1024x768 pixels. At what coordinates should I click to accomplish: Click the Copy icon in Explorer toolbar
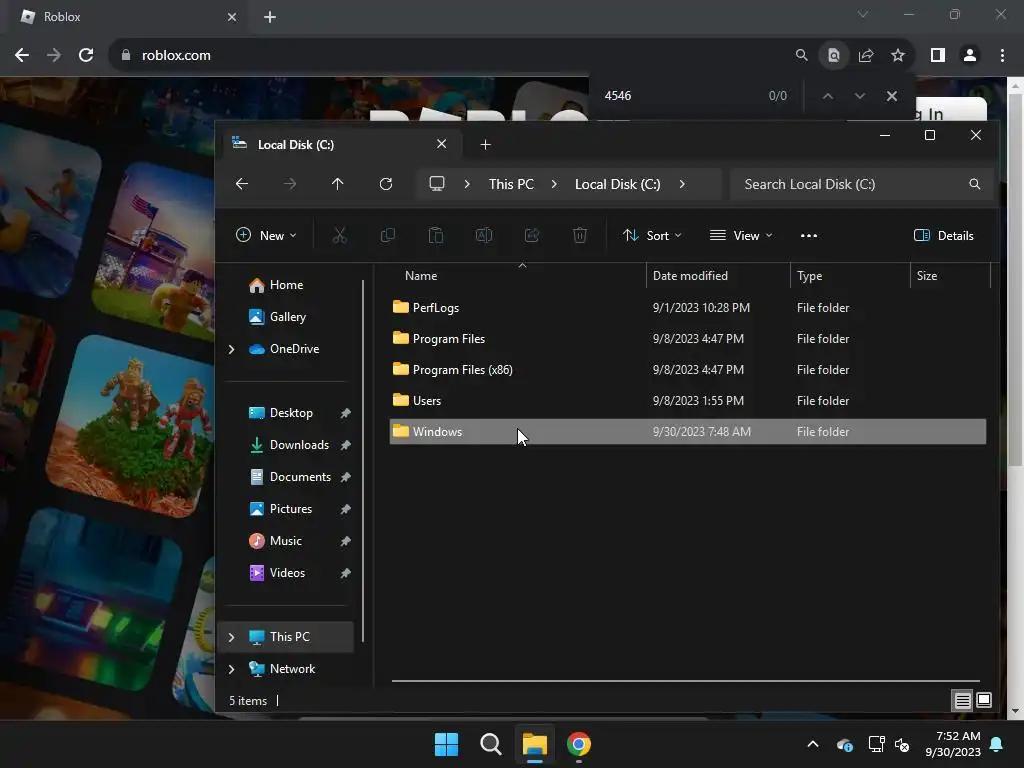click(387, 236)
